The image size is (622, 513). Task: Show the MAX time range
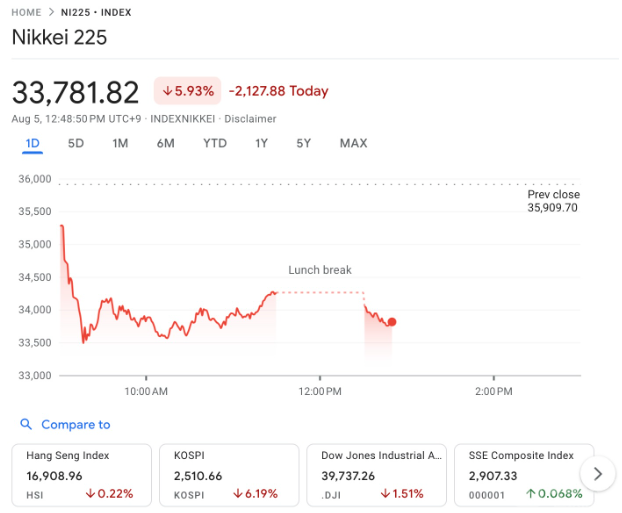coord(353,143)
